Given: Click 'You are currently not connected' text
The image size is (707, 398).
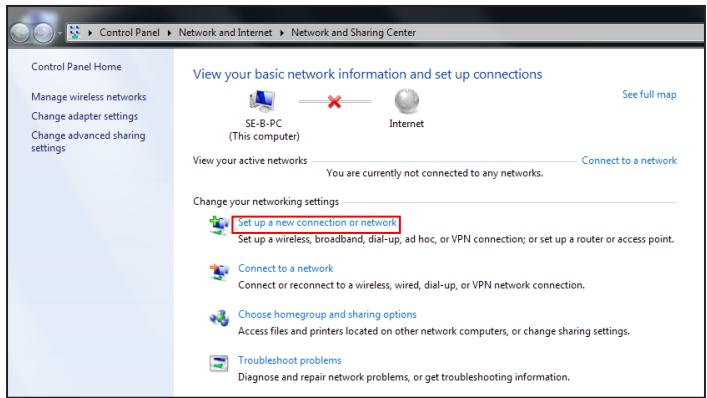Looking at the screenshot, I should (x=435, y=173).
